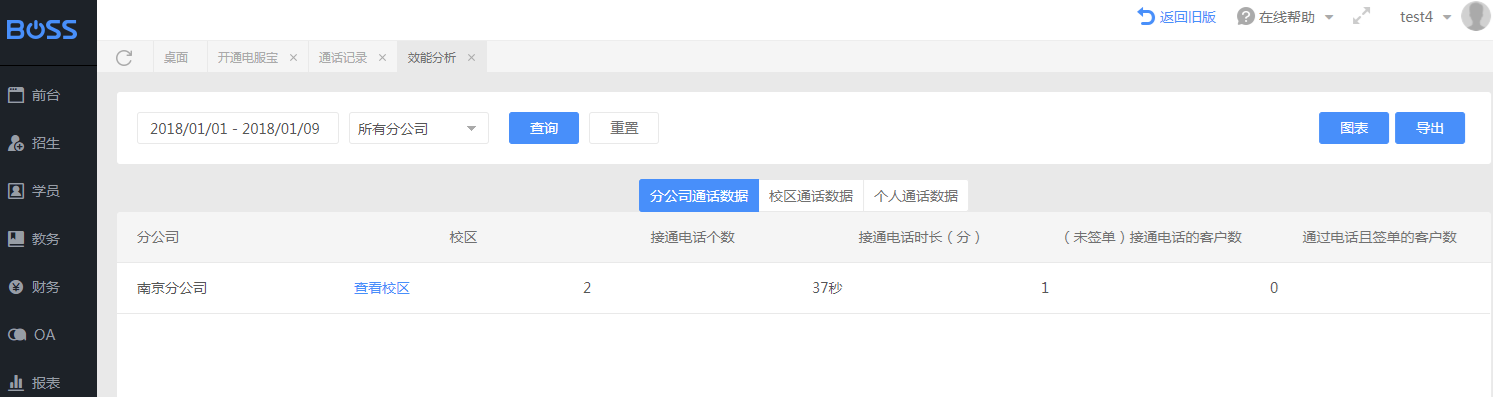Toggle fullscreen with the expand arrows icon
Screen dimensions: 1493x397
[x=1361, y=17]
